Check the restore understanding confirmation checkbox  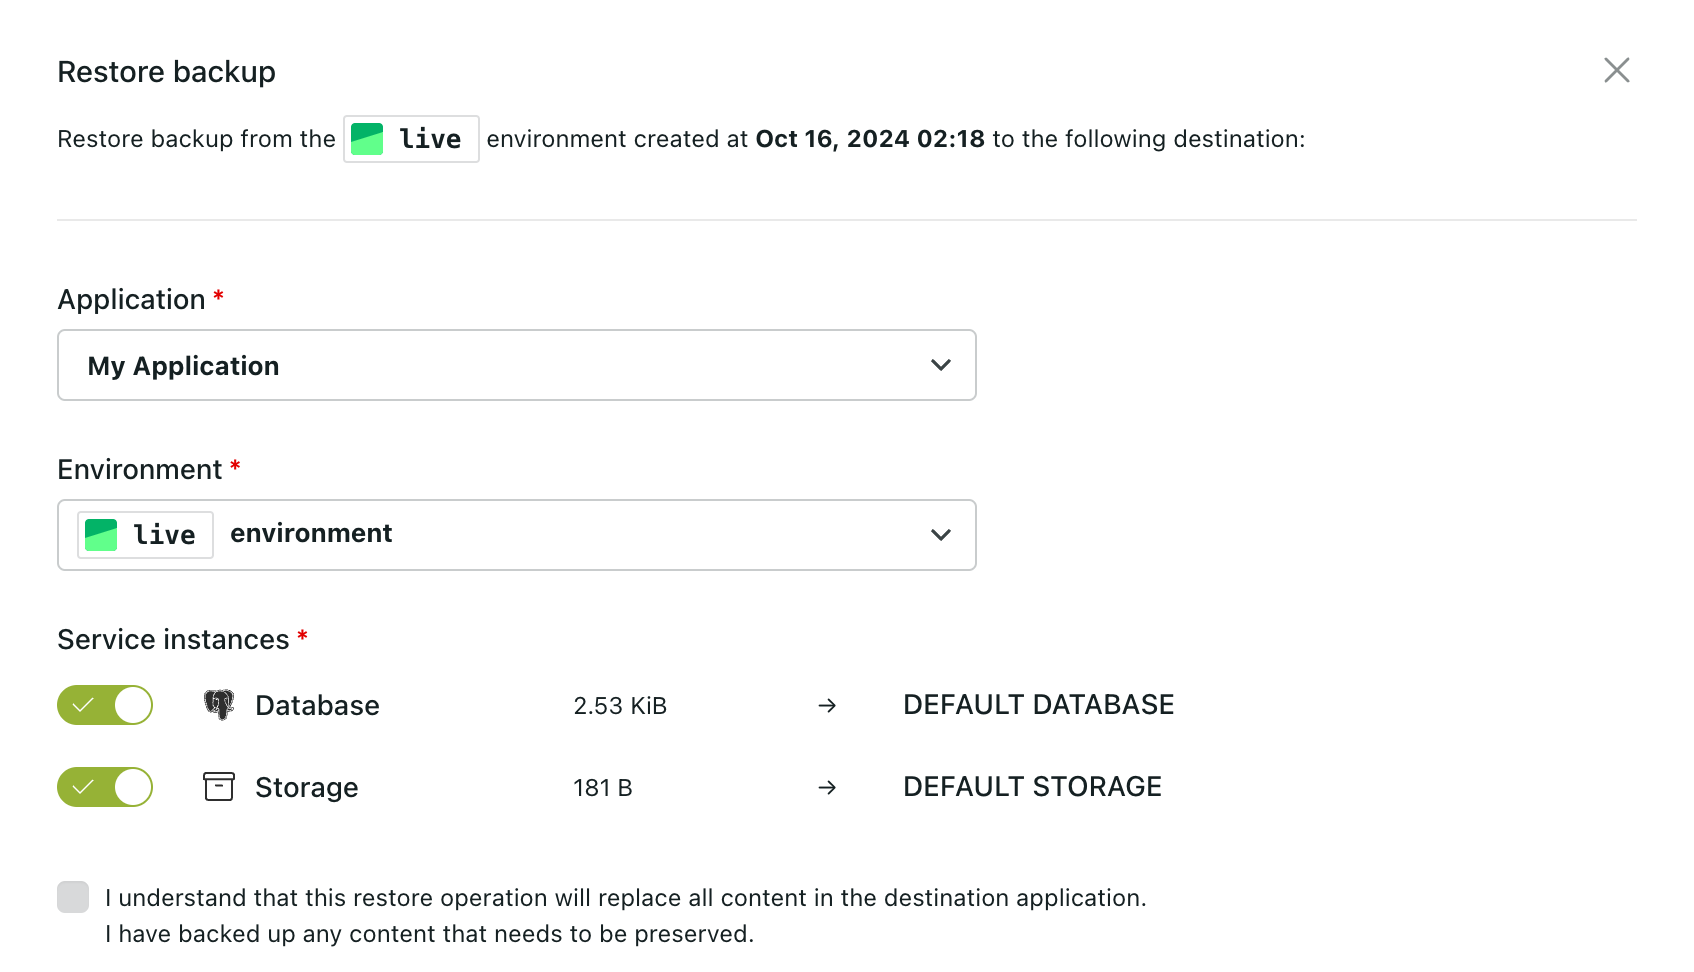[x=73, y=897]
